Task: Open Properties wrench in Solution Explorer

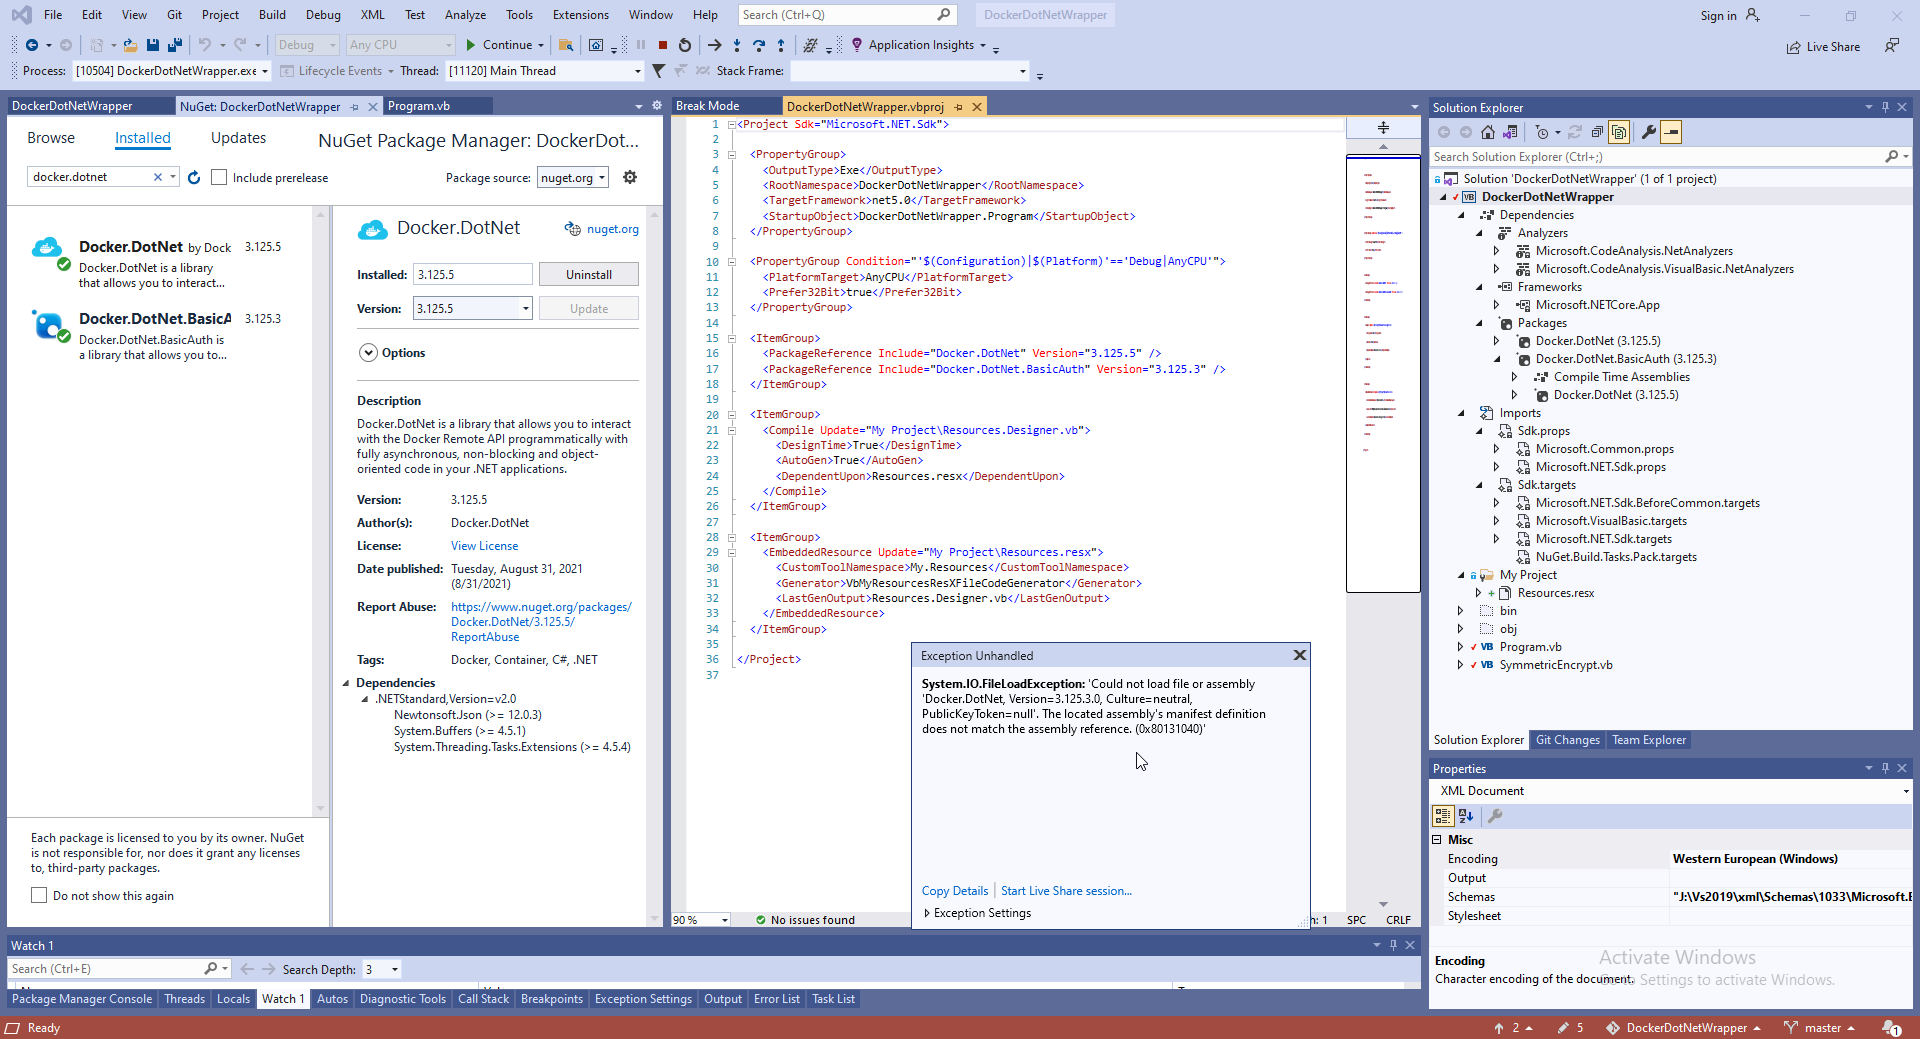Action: (x=1649, y=132)
